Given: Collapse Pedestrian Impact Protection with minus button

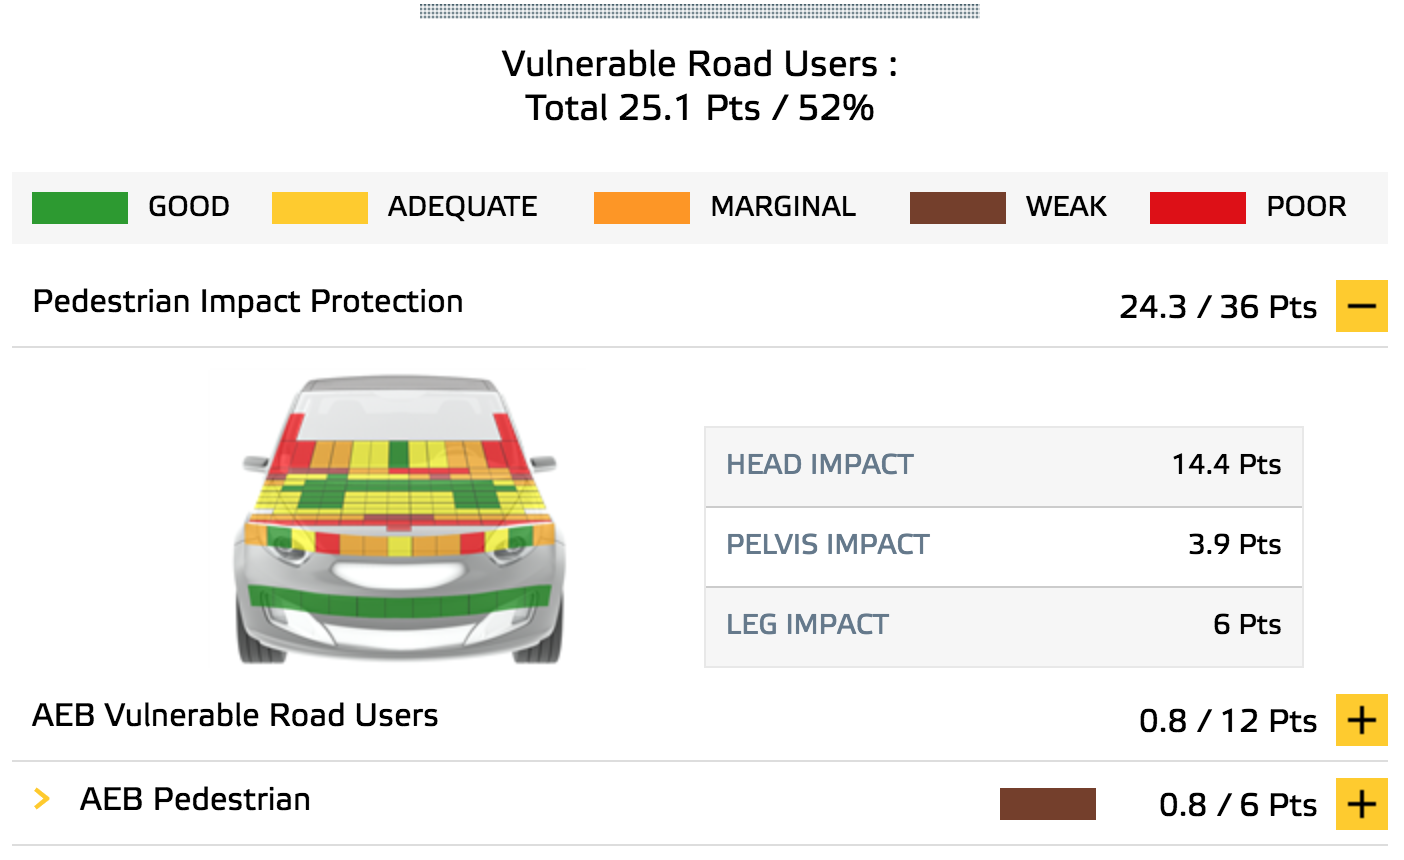Looking at the screenshot, I should pos(1362,306).
